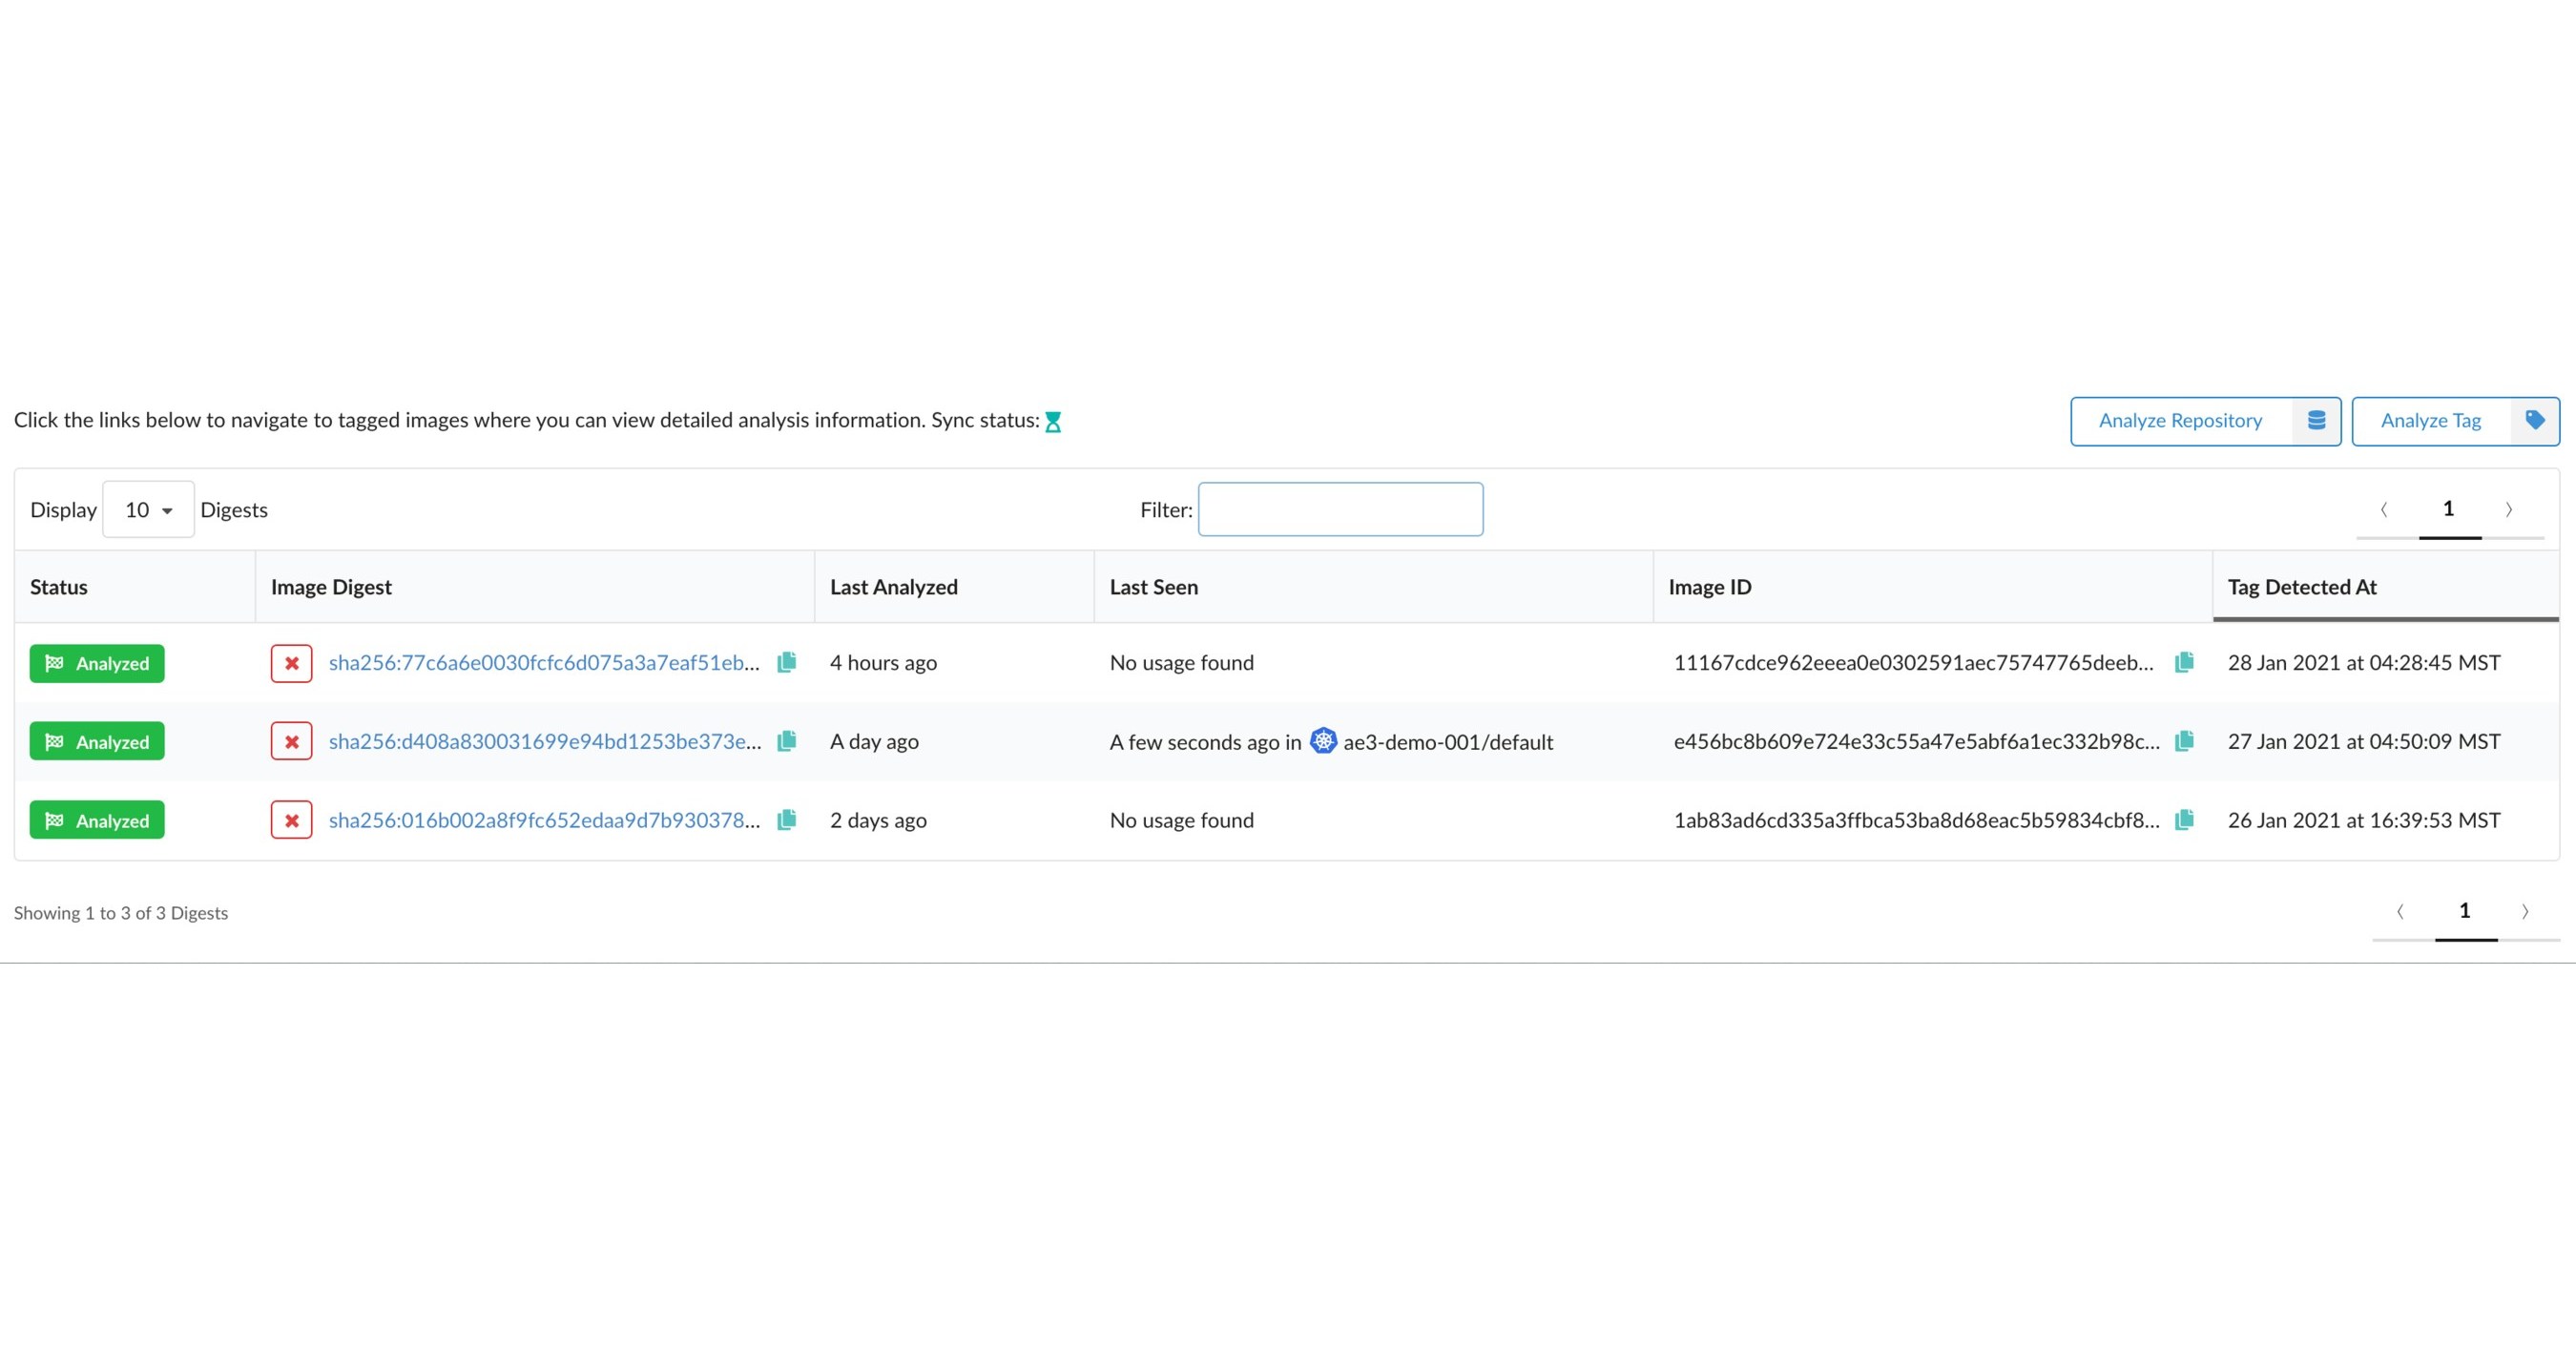Select page 1 in top pagination
The width and height of the screenshot is (2576, 1349).
2449,510
